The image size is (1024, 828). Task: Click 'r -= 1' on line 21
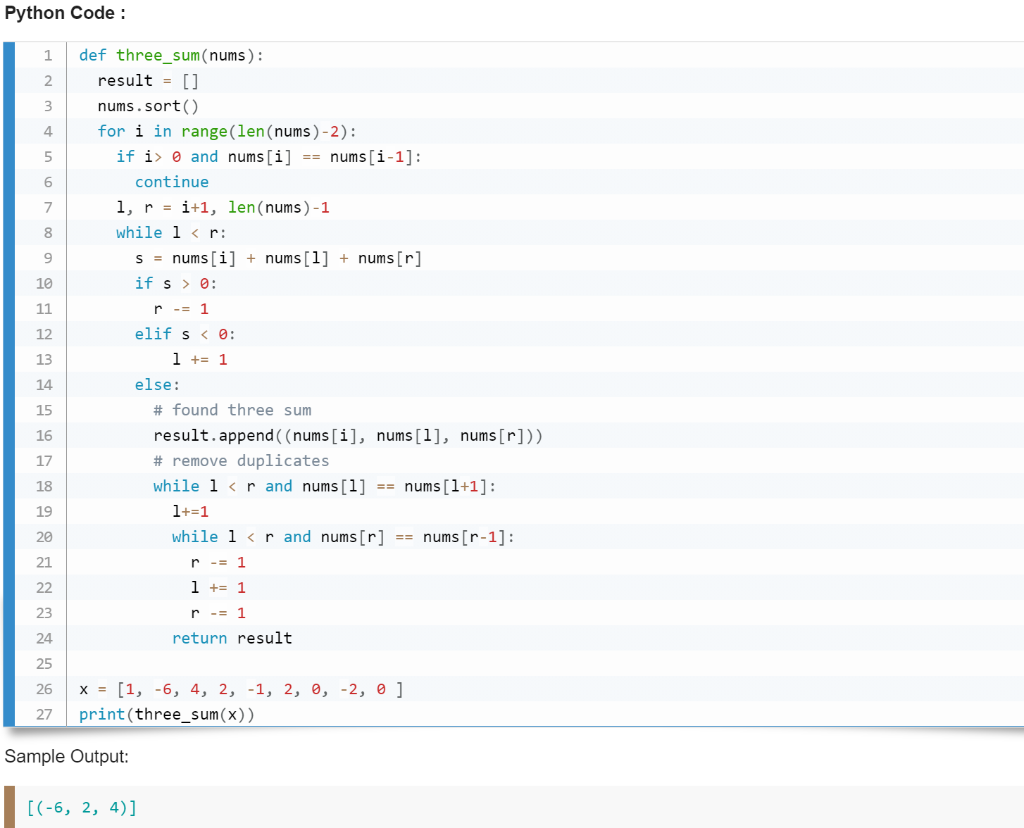pos(218,562)
